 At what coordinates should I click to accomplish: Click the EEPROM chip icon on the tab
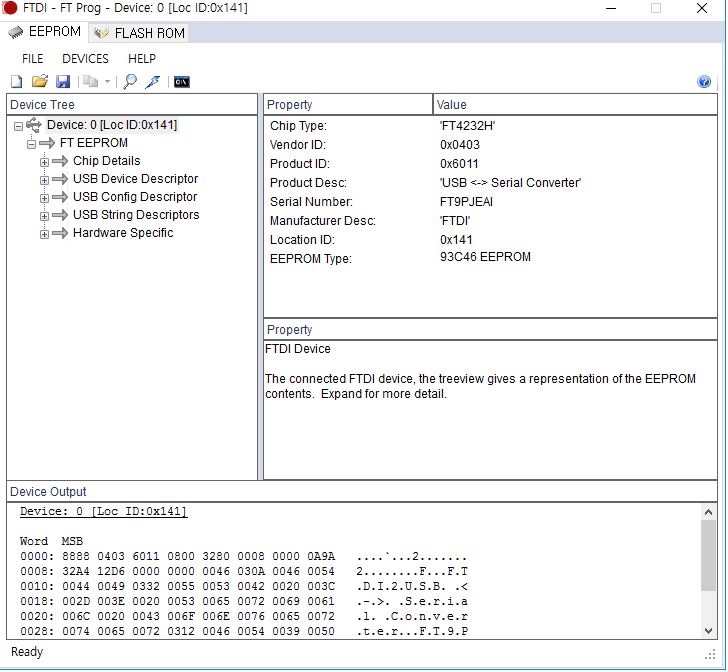coord(15,32)
